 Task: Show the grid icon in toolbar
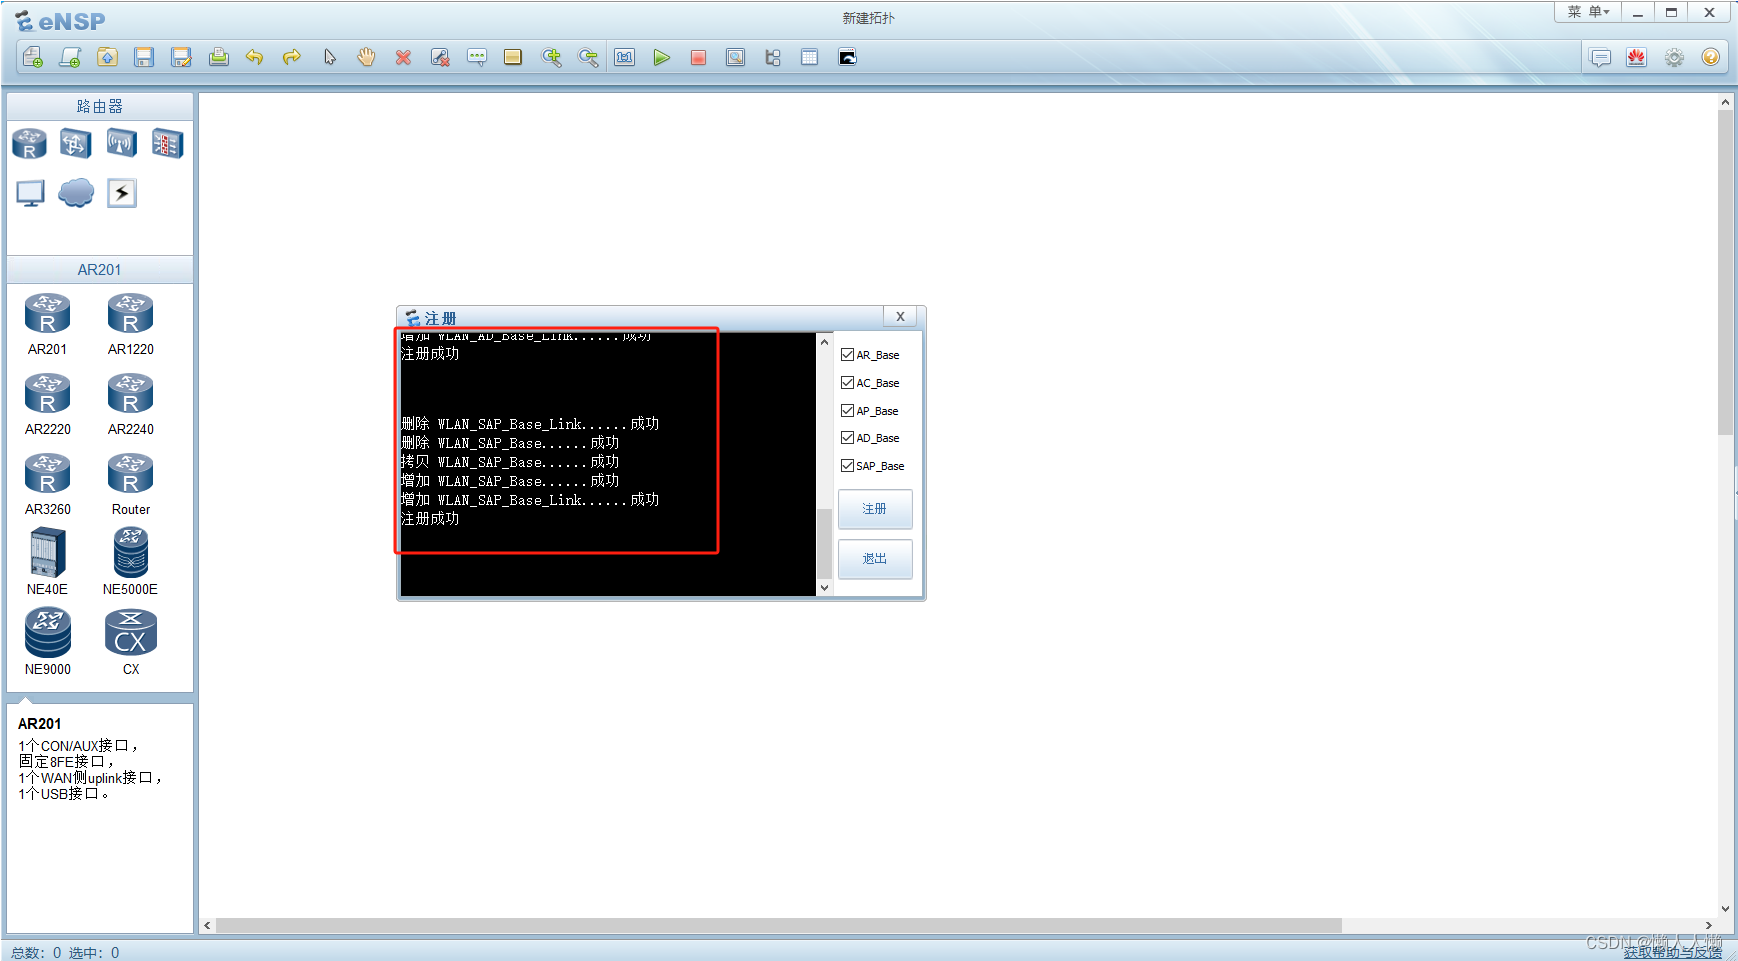[x=809, y=58]
